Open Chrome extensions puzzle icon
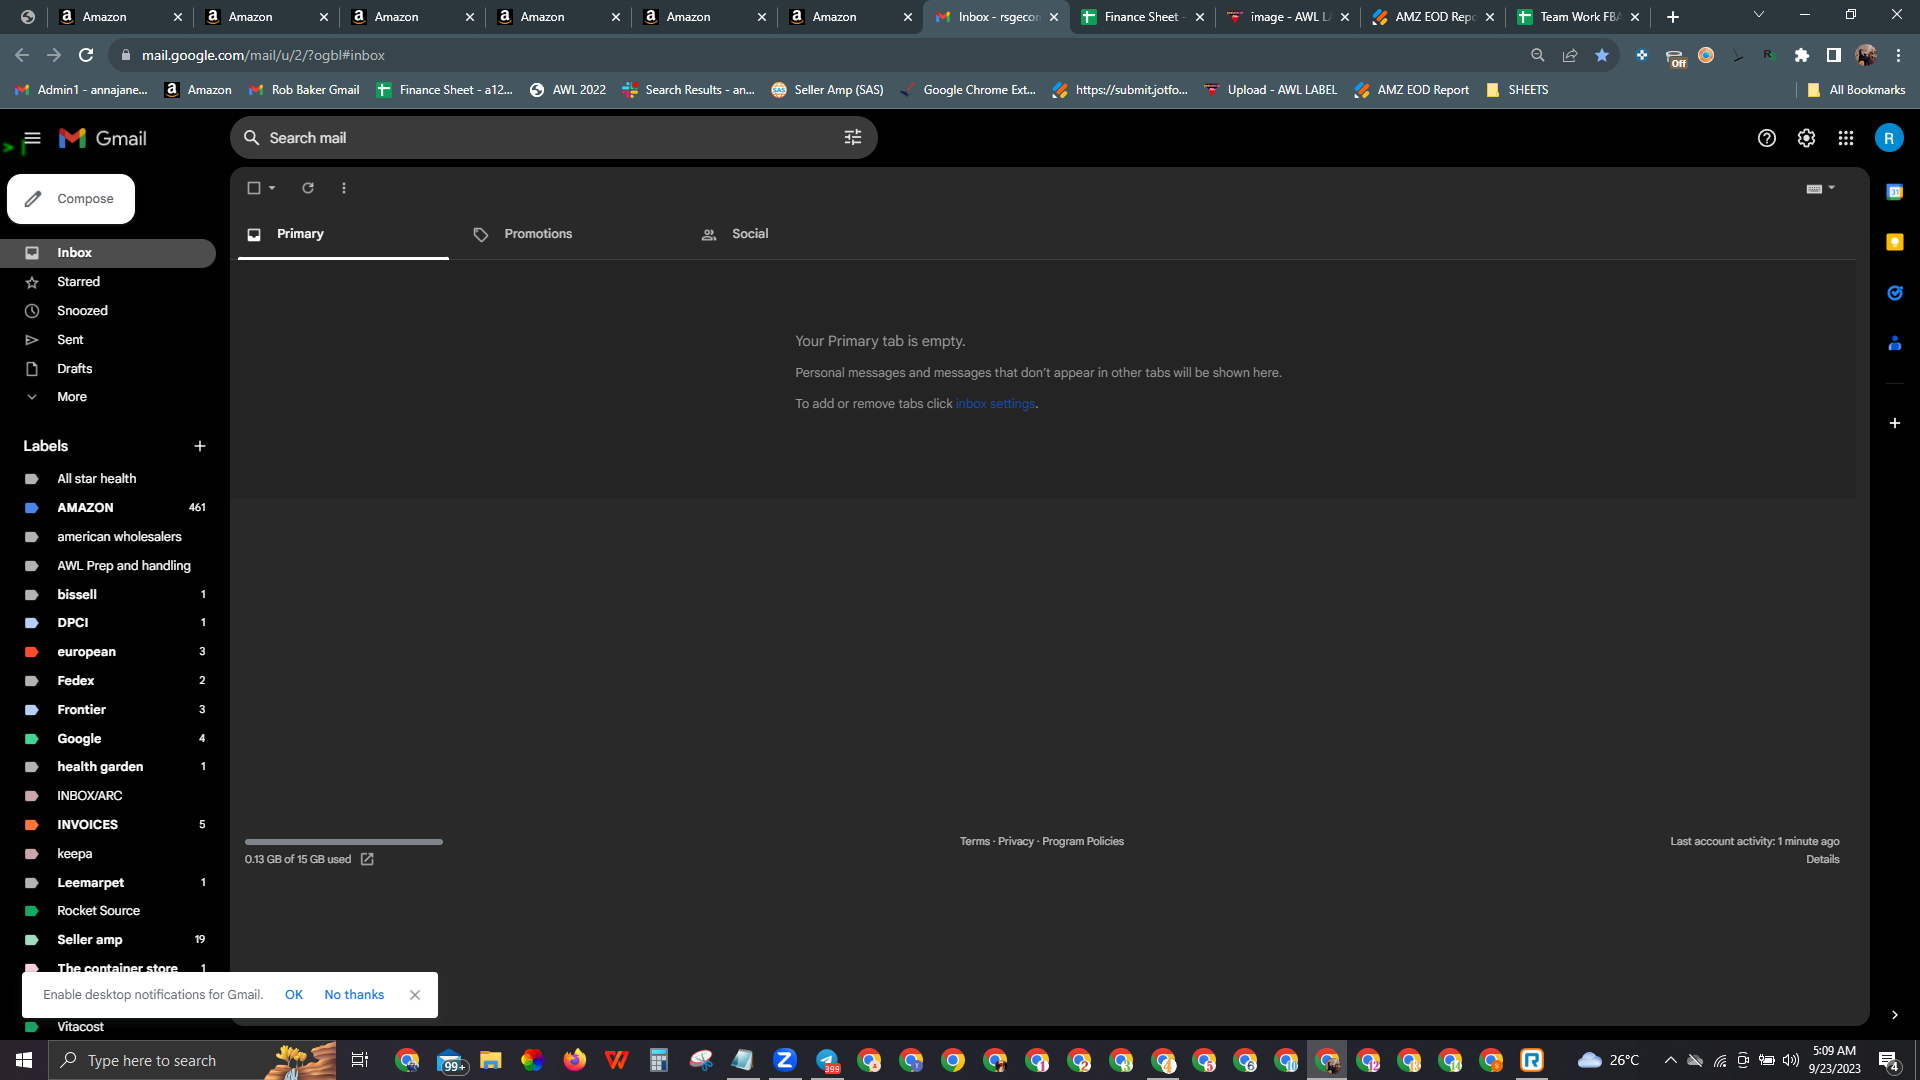The width and height of the screenshot is (1920, 1080). [1802, 55]
